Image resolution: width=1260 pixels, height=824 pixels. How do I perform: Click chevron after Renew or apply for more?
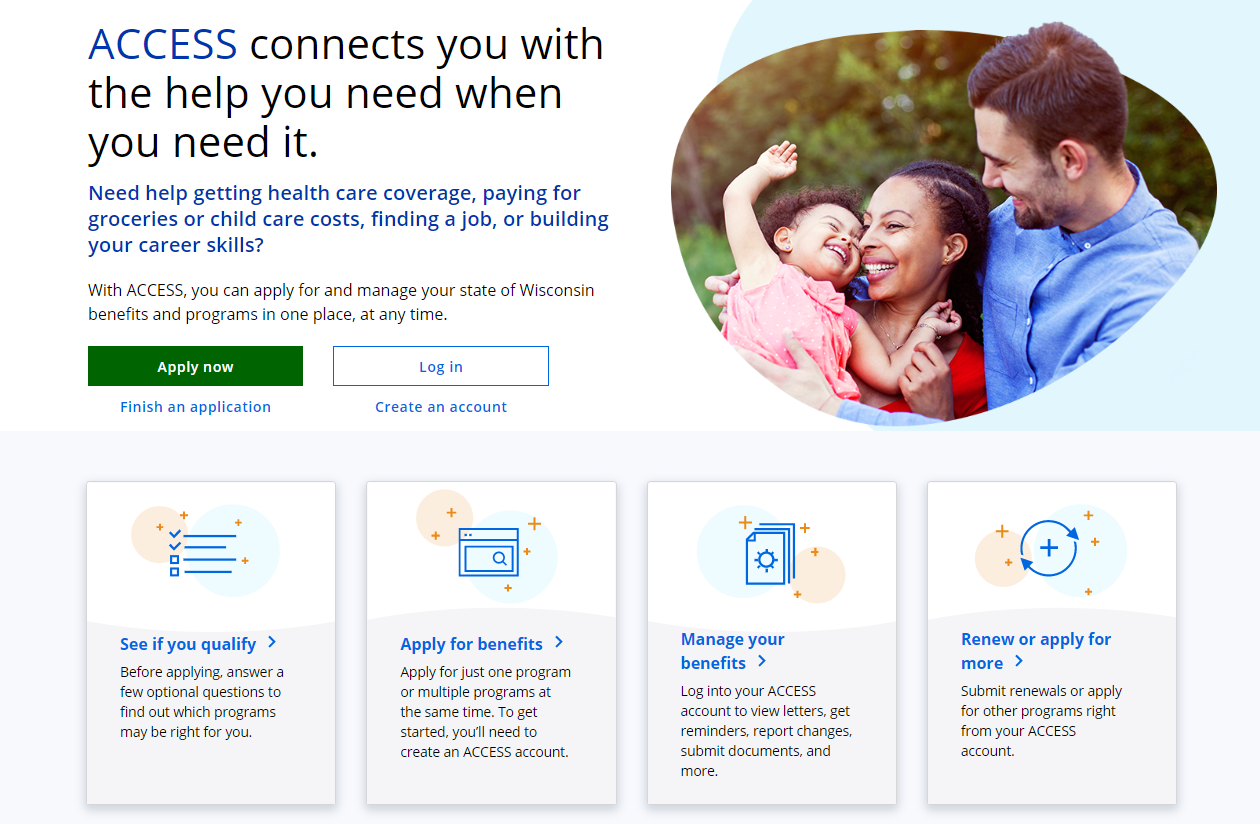click(x=1019, y=662)
